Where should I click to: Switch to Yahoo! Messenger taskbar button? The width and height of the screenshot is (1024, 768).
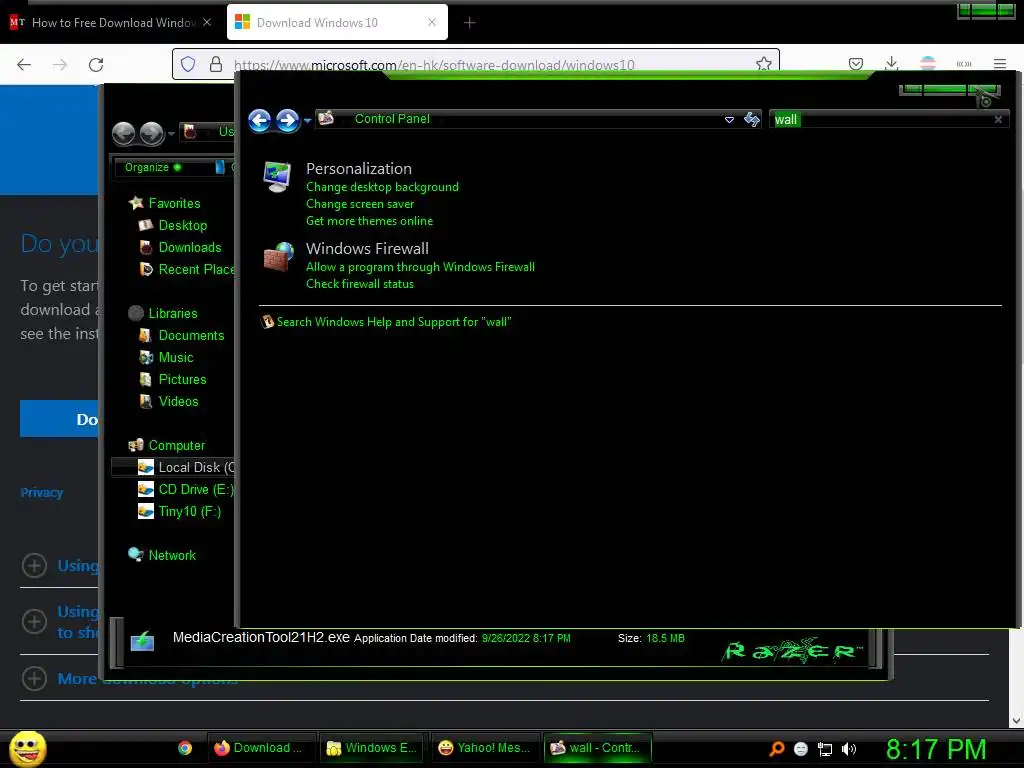coord(485,748)
